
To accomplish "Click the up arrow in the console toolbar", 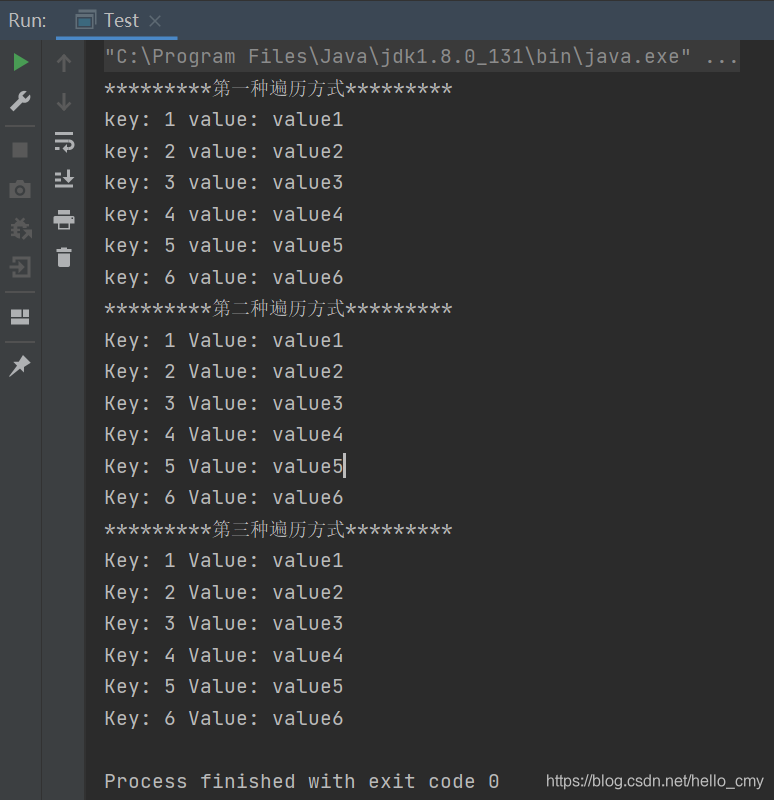I will pos(64,63).
